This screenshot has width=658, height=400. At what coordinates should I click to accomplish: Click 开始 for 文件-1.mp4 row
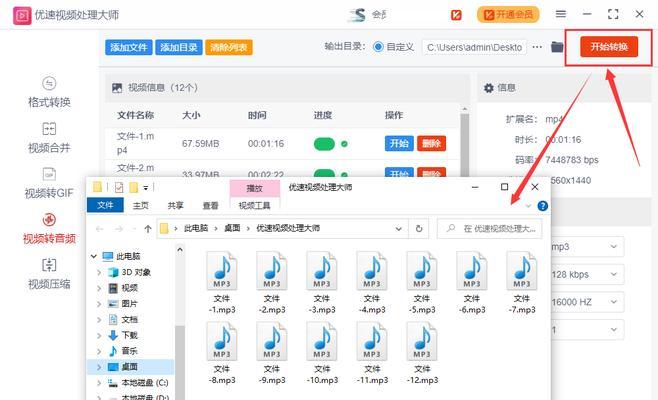pos(399,144)
